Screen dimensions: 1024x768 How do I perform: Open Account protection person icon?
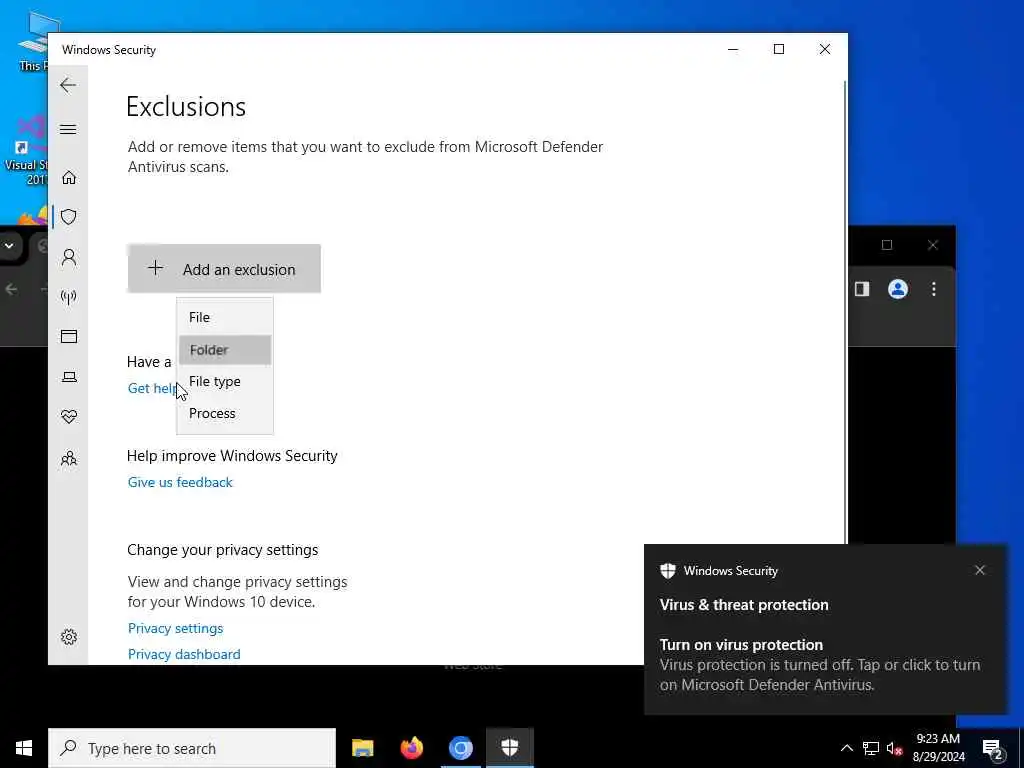click(x=69, y=257)
